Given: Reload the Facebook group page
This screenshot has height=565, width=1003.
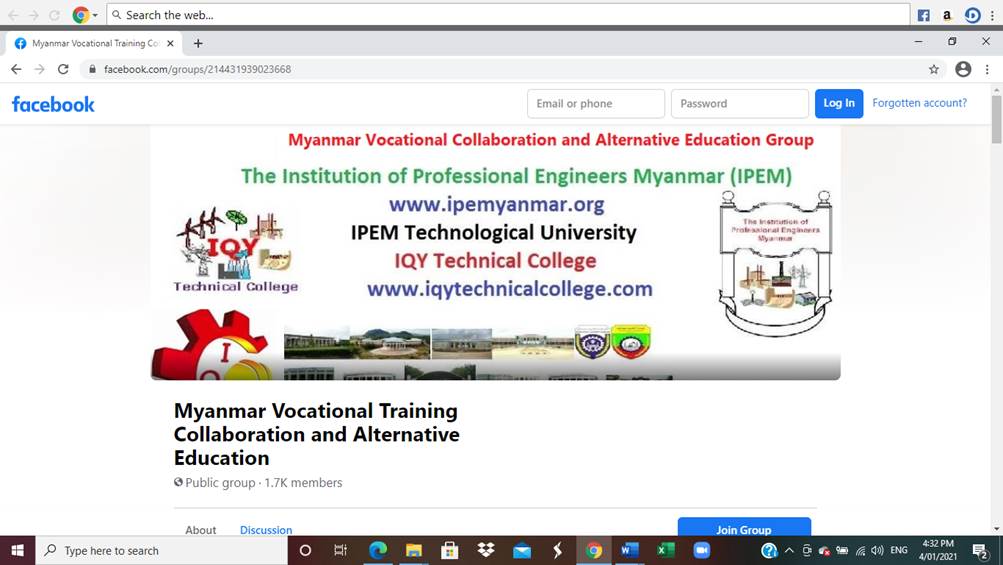Looking at the screenshot, I should click(63, 69).
